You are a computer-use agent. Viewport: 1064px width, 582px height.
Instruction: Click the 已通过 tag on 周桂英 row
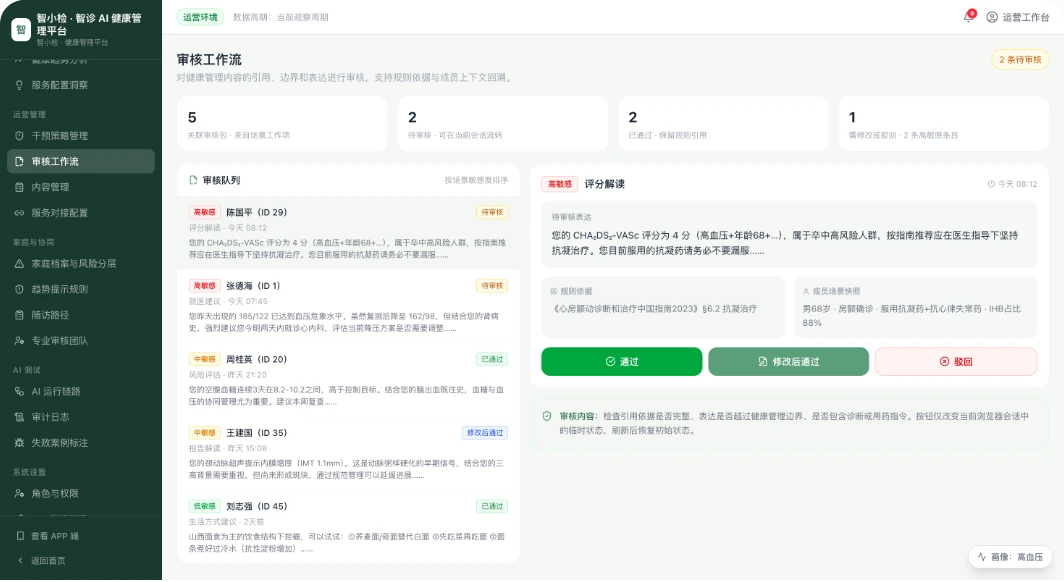(x=492, y=360)
